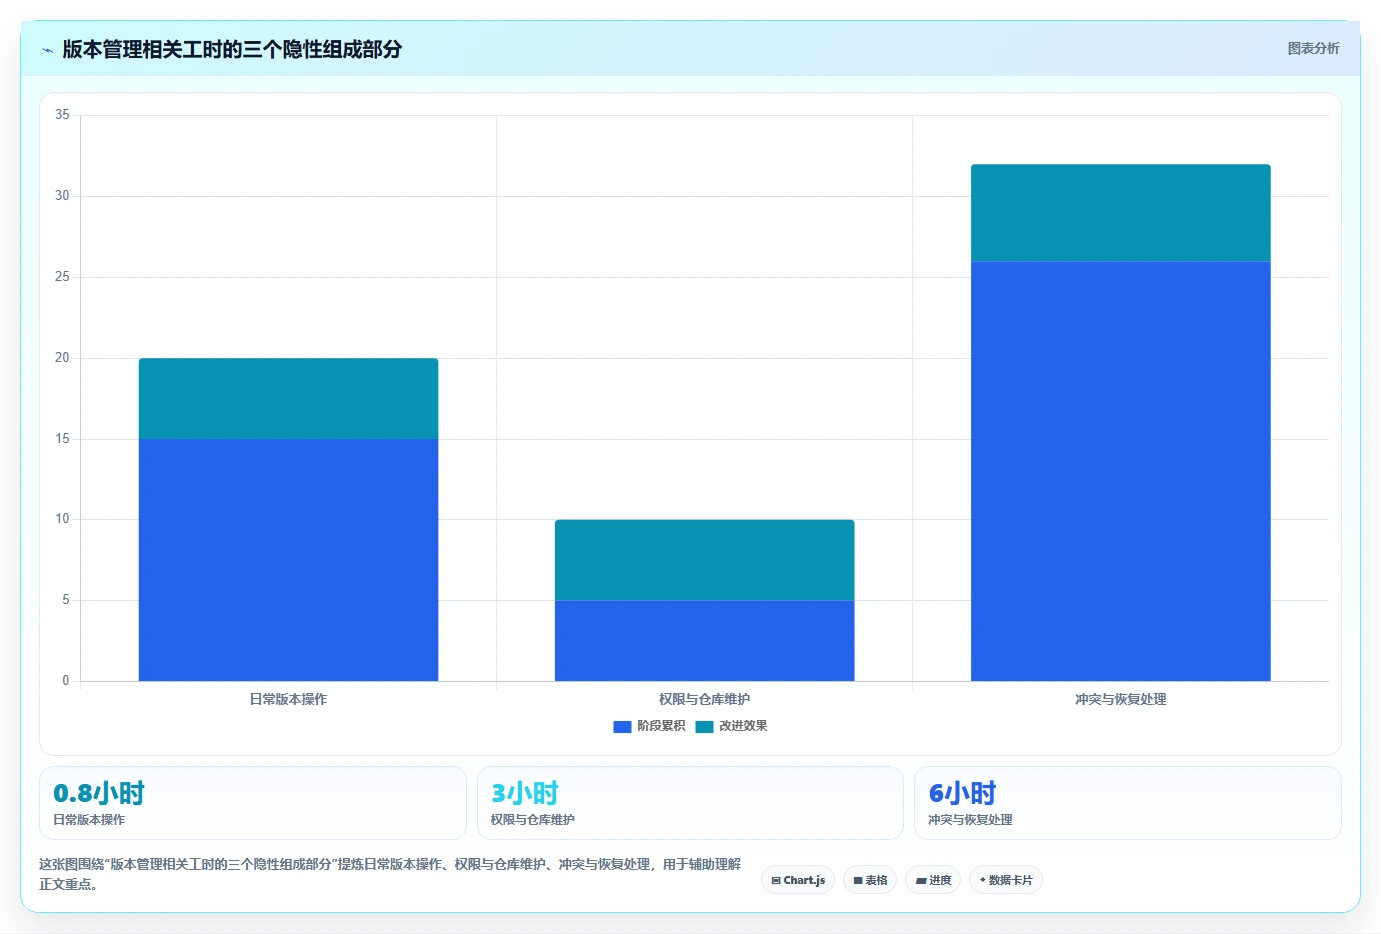Click the 表格 tag chip
Viewport: 1381px width, 934px height.
pyautogui.click(x=870, y=880)
